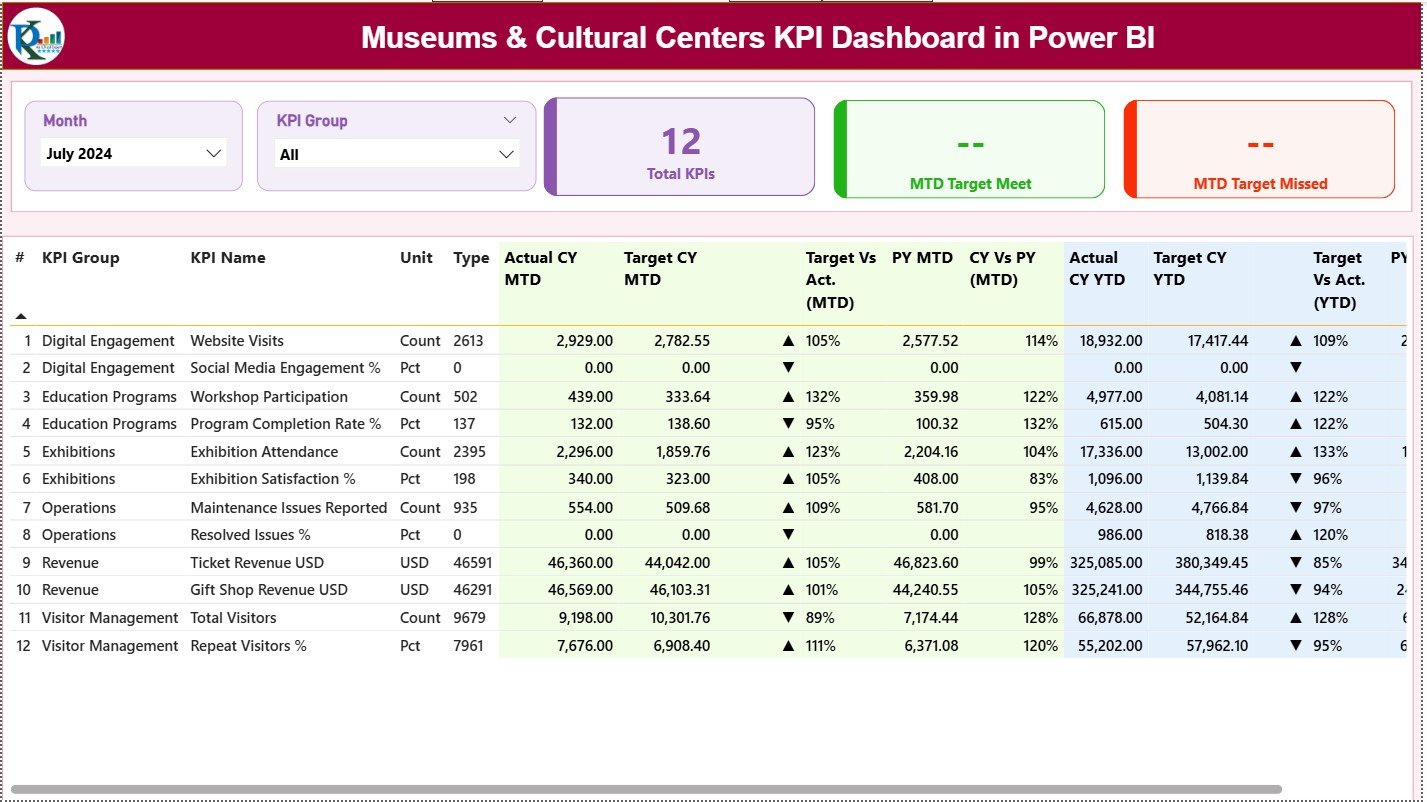This screenshot has width=1427, height=802.
Task: Click the down-arrow for Exhibition Satisfaction YTD 96%
Action: pyautogui.click(x=1296, y=479)
